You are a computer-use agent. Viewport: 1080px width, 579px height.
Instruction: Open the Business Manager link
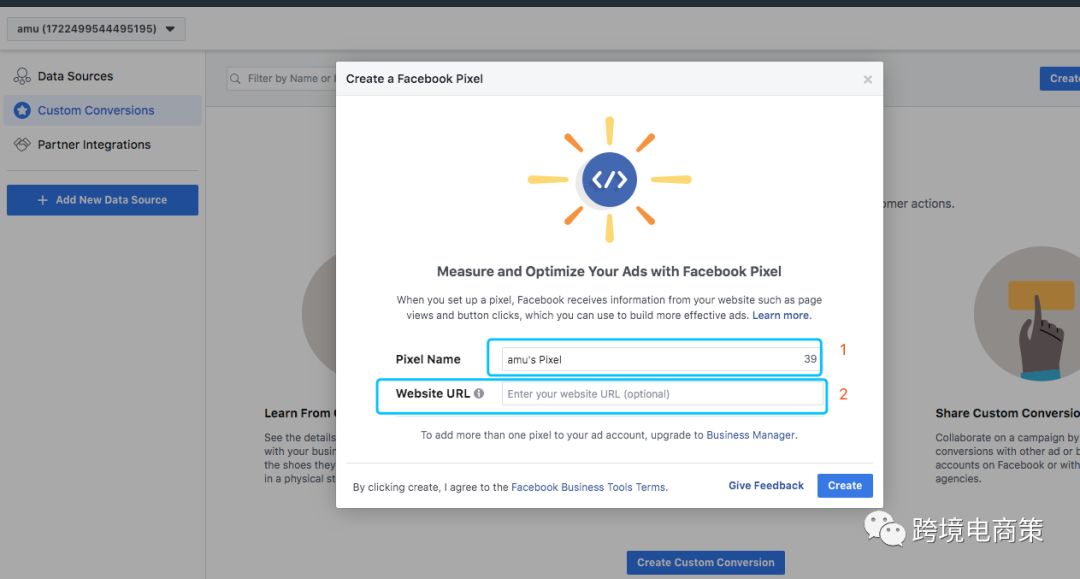click(750, 435)
